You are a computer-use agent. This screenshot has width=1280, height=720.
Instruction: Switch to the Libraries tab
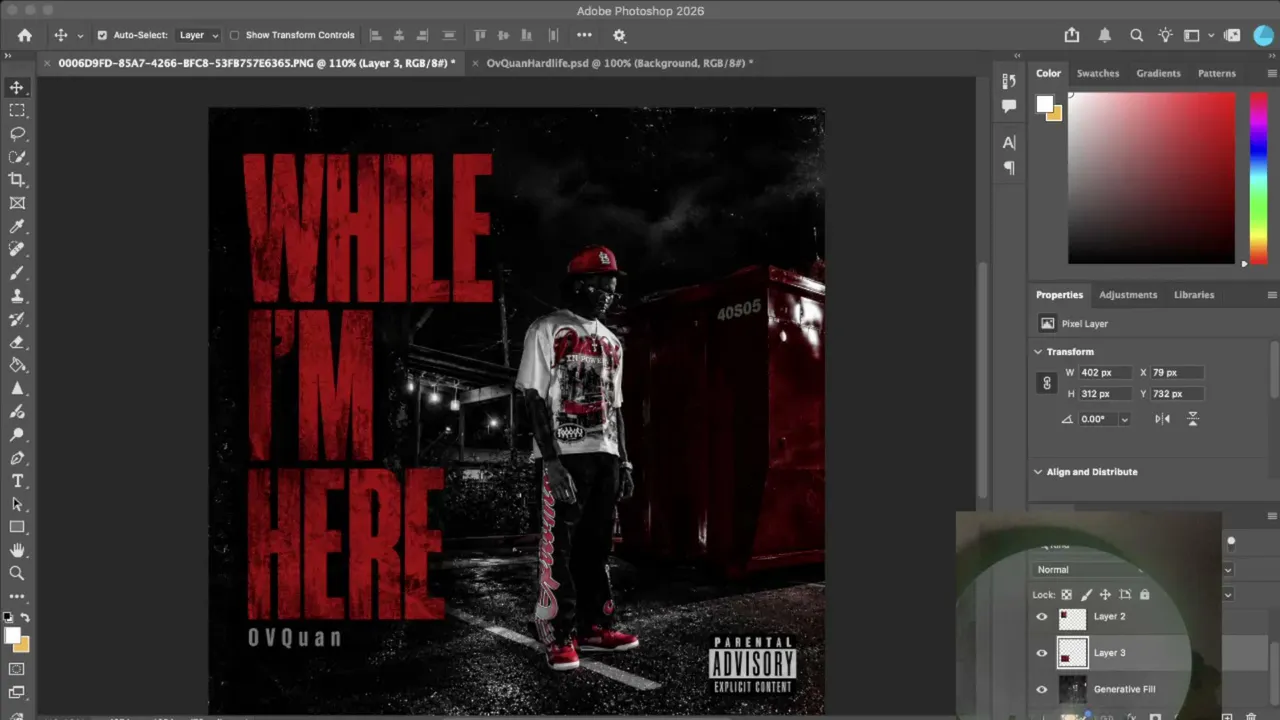click(x=1194, y=295)
